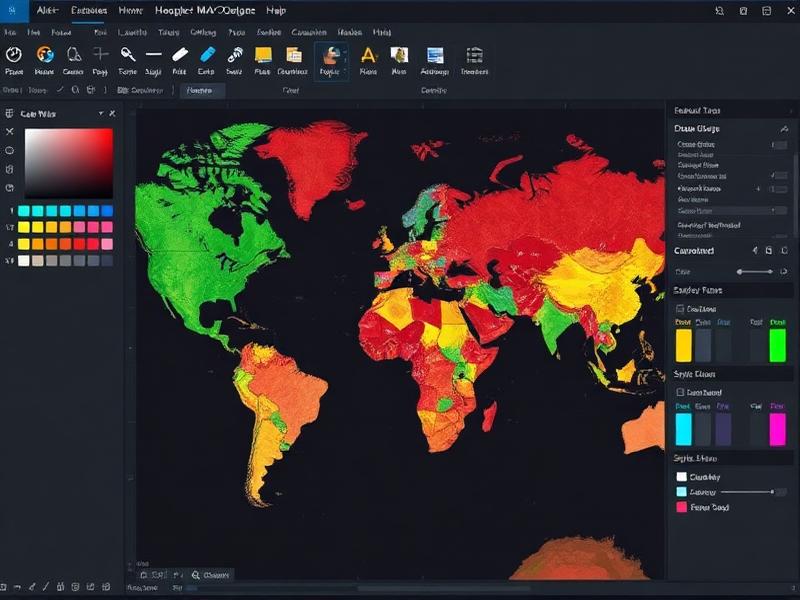The image size is (800, 600).
Task: Click the edit pencil icon in right panel header
Action: pos(784,129)
